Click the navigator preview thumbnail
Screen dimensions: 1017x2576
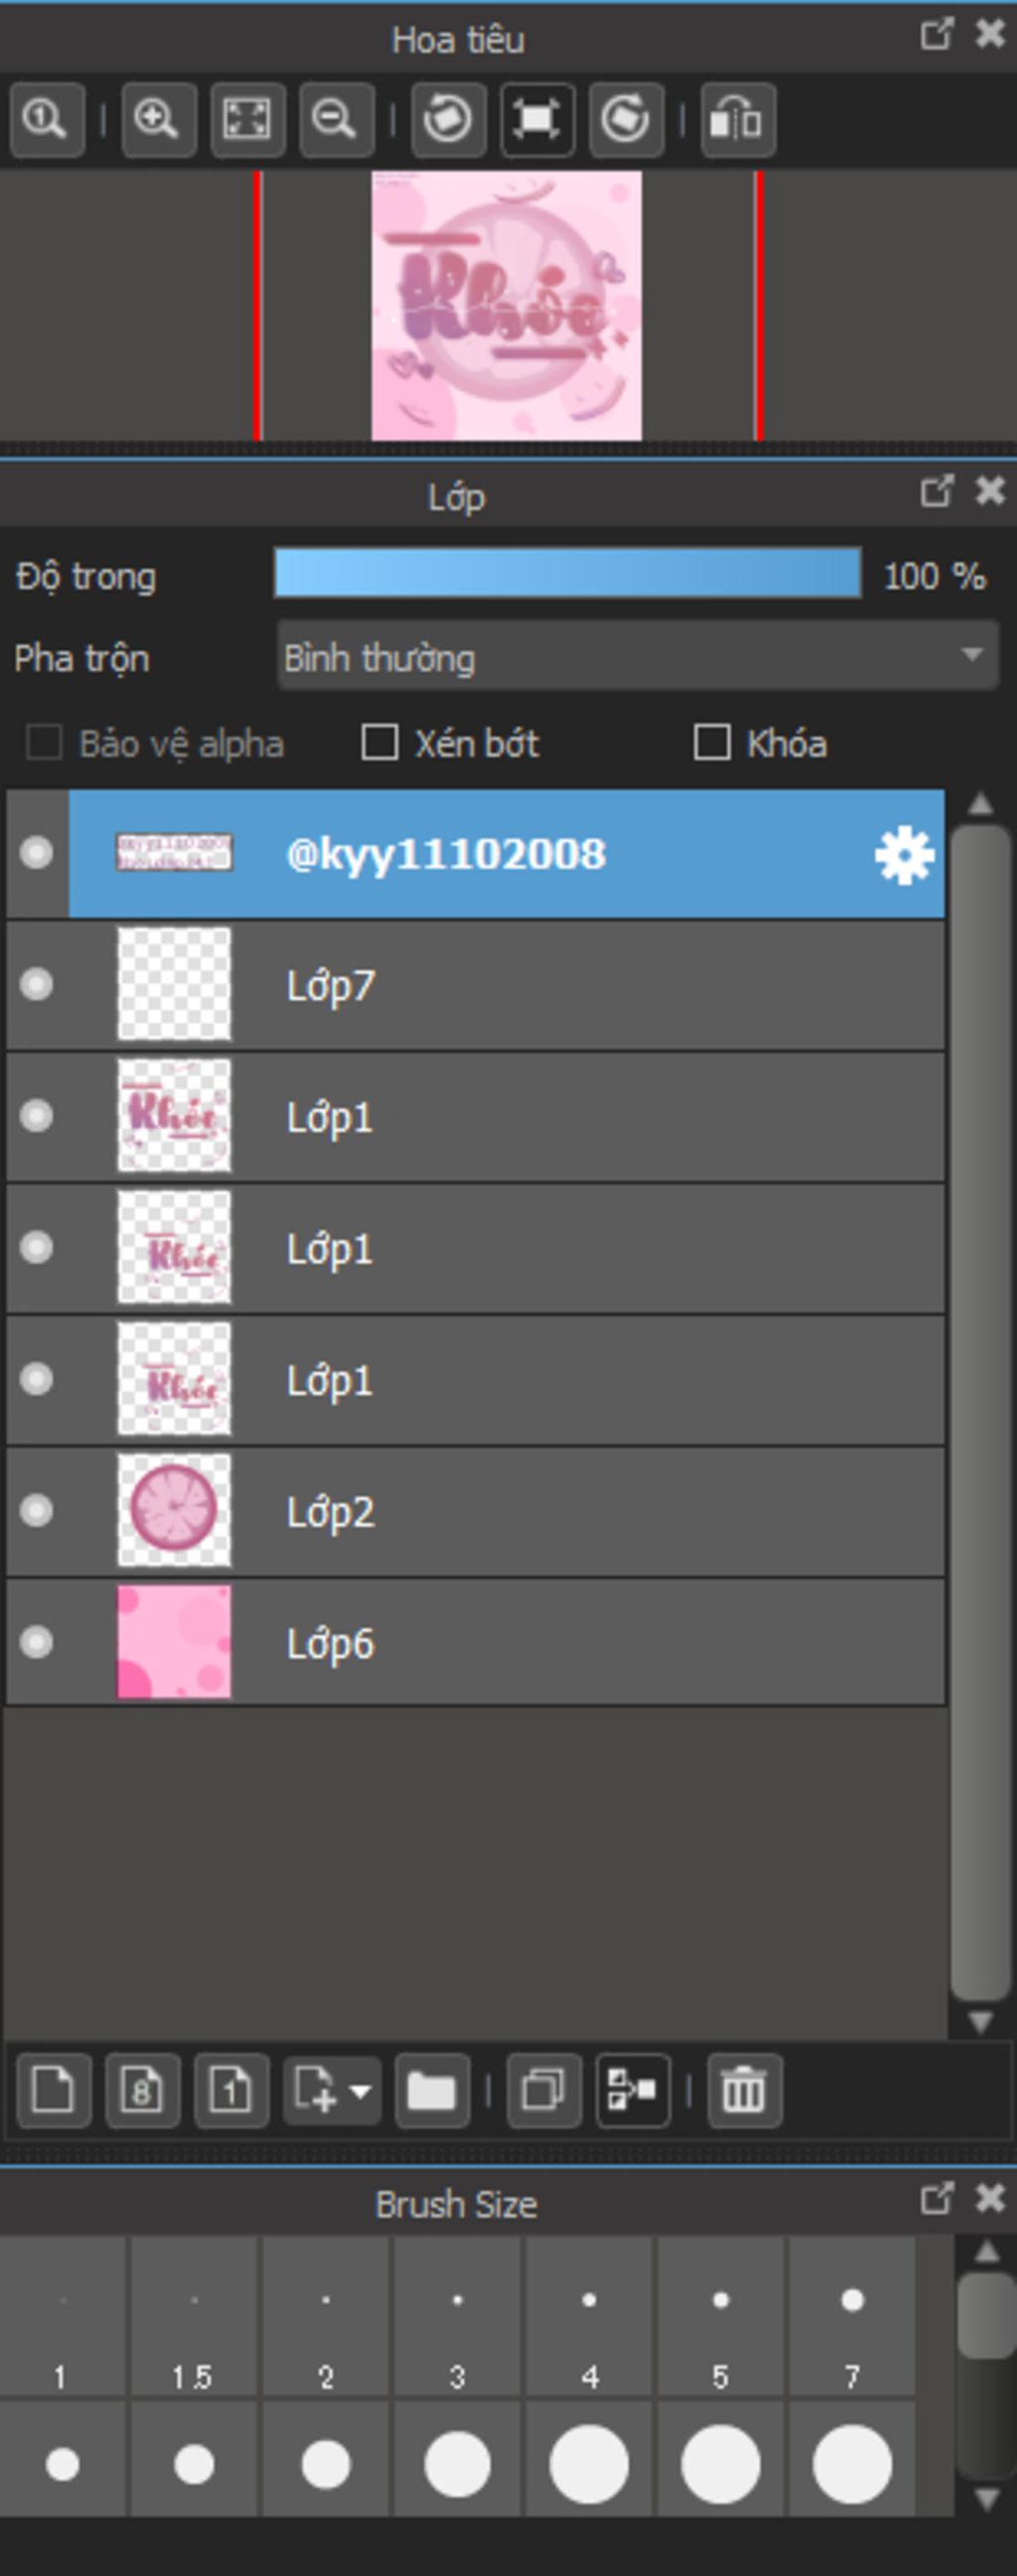506,305
